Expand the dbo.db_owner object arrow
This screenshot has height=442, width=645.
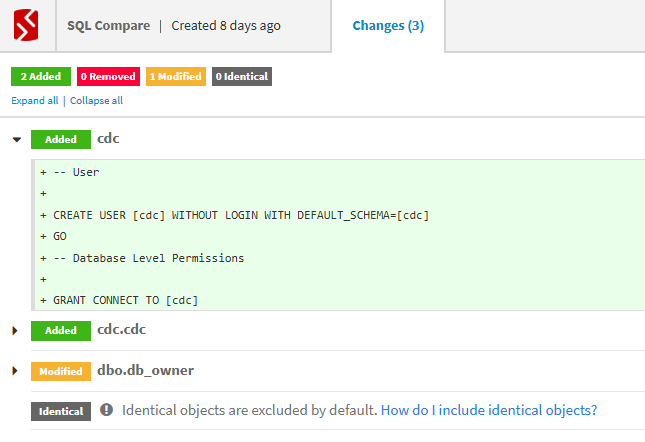(15, 371)
